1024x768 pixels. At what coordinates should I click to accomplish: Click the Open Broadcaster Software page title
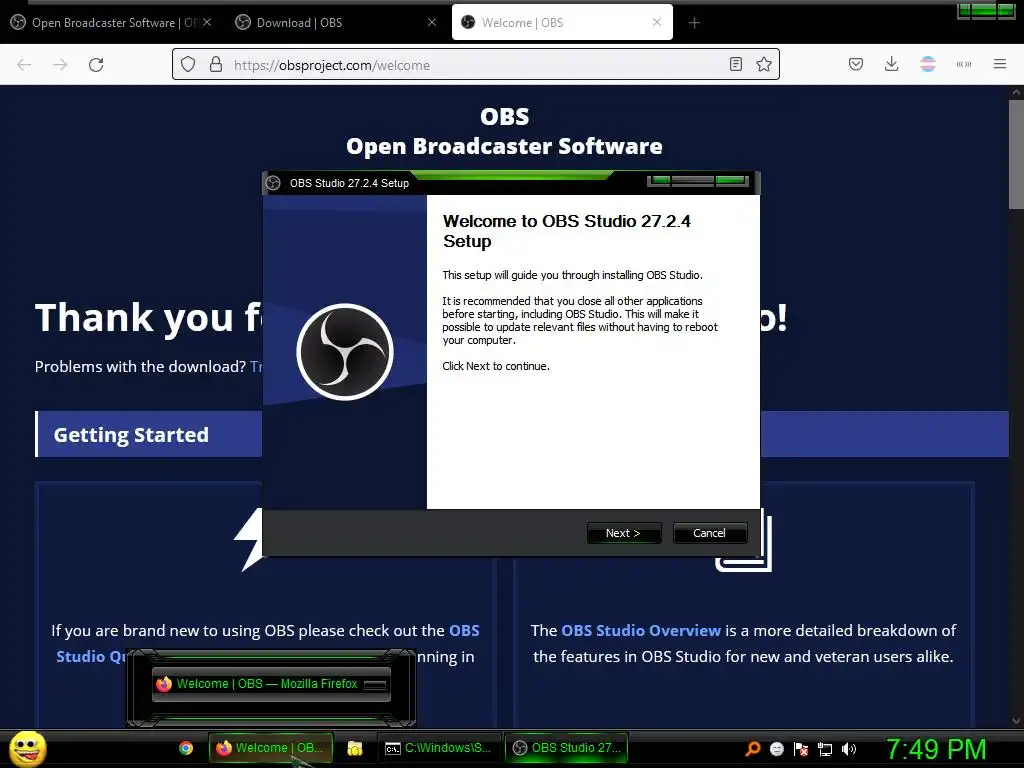click(x=504, y=146)
